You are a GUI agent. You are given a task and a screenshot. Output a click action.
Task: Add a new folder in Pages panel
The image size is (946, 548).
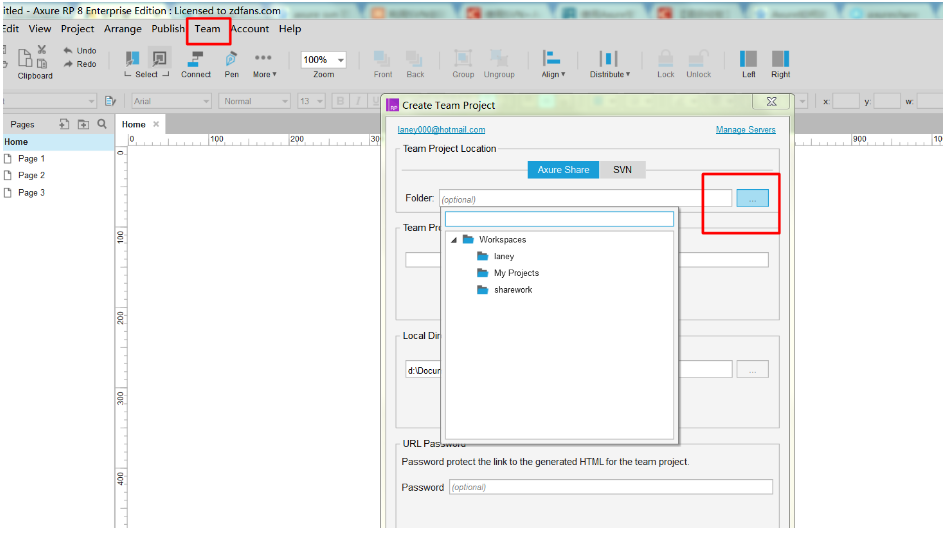pos(83,124)
